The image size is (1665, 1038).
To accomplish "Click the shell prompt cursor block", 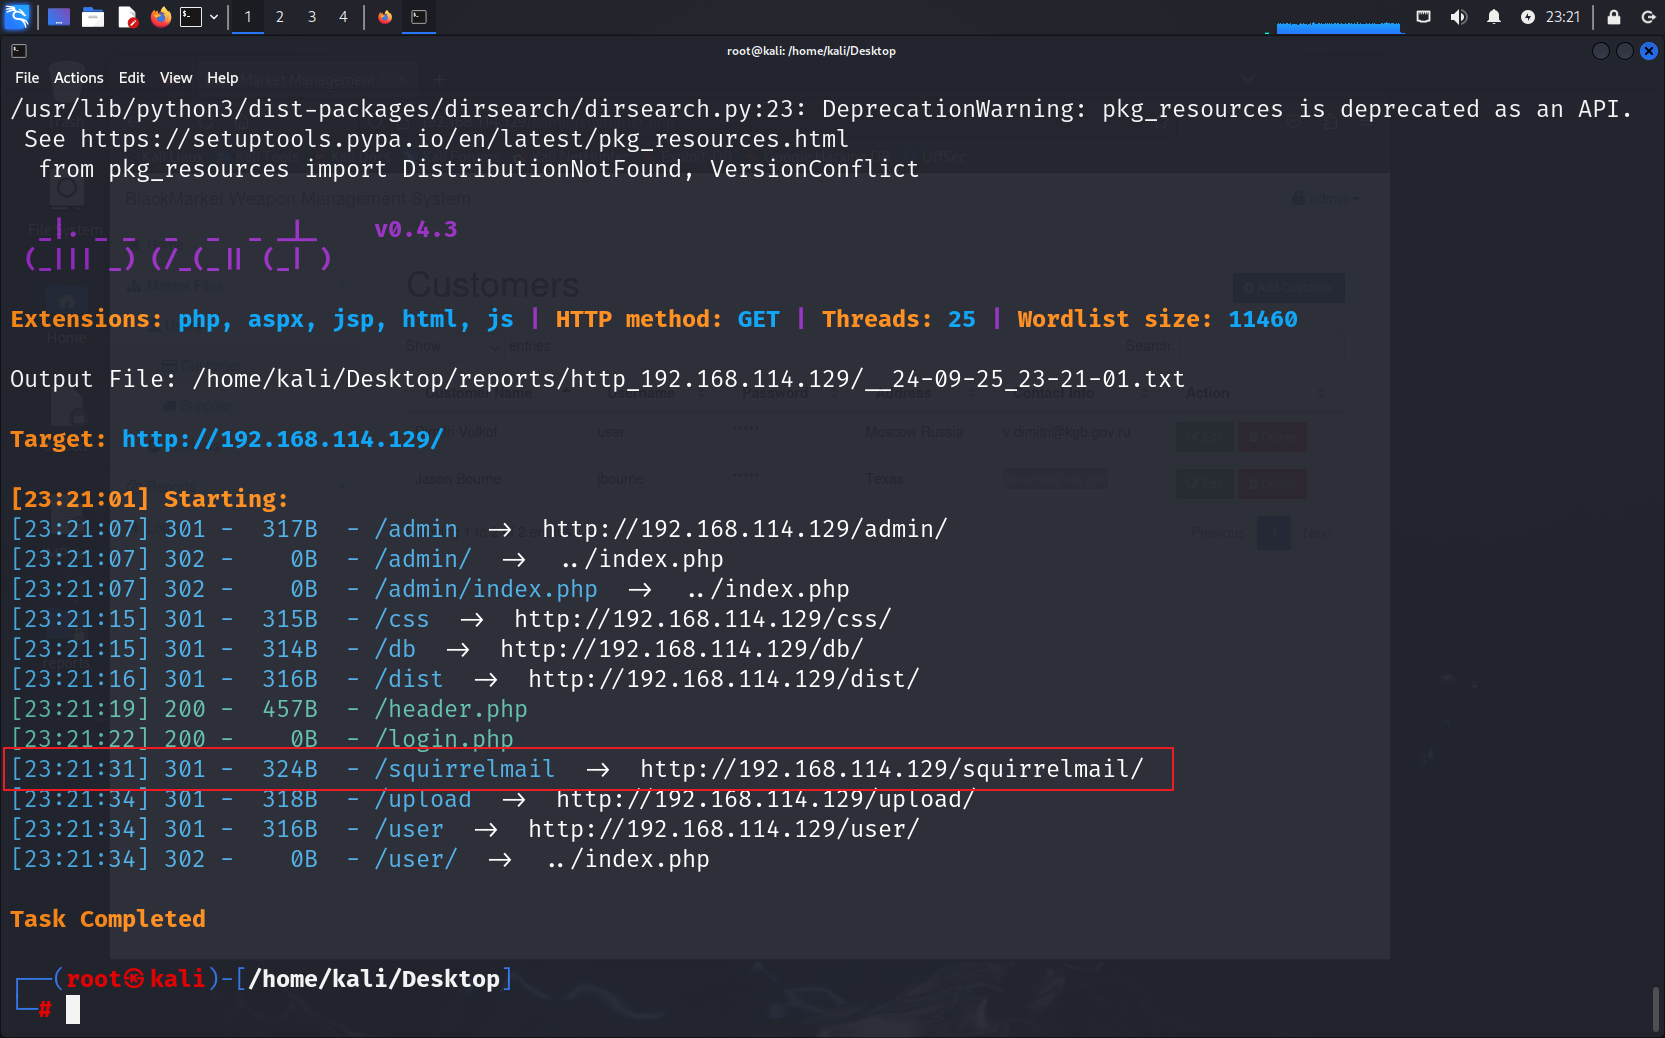I will coord(73,1010).
